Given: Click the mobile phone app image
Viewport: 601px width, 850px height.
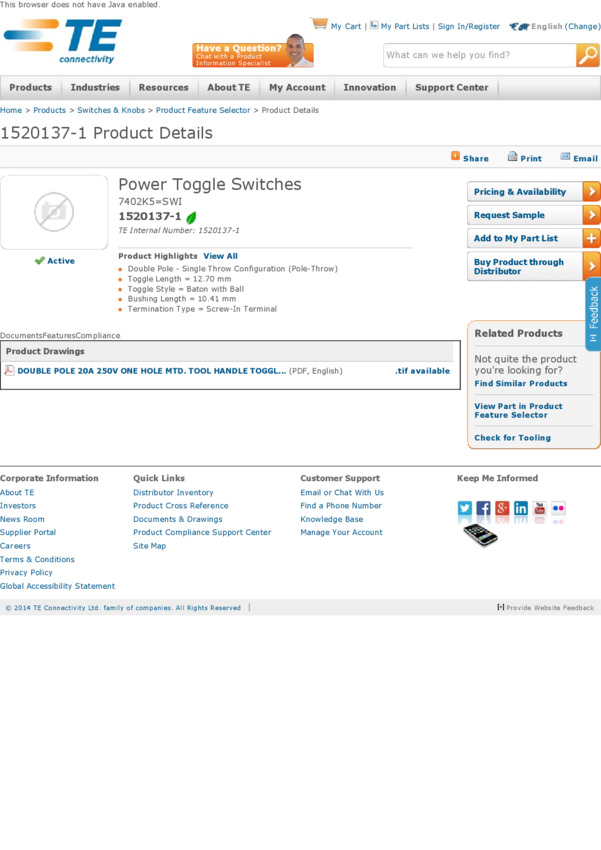Looking at the screenshot, I should point(481,535).
